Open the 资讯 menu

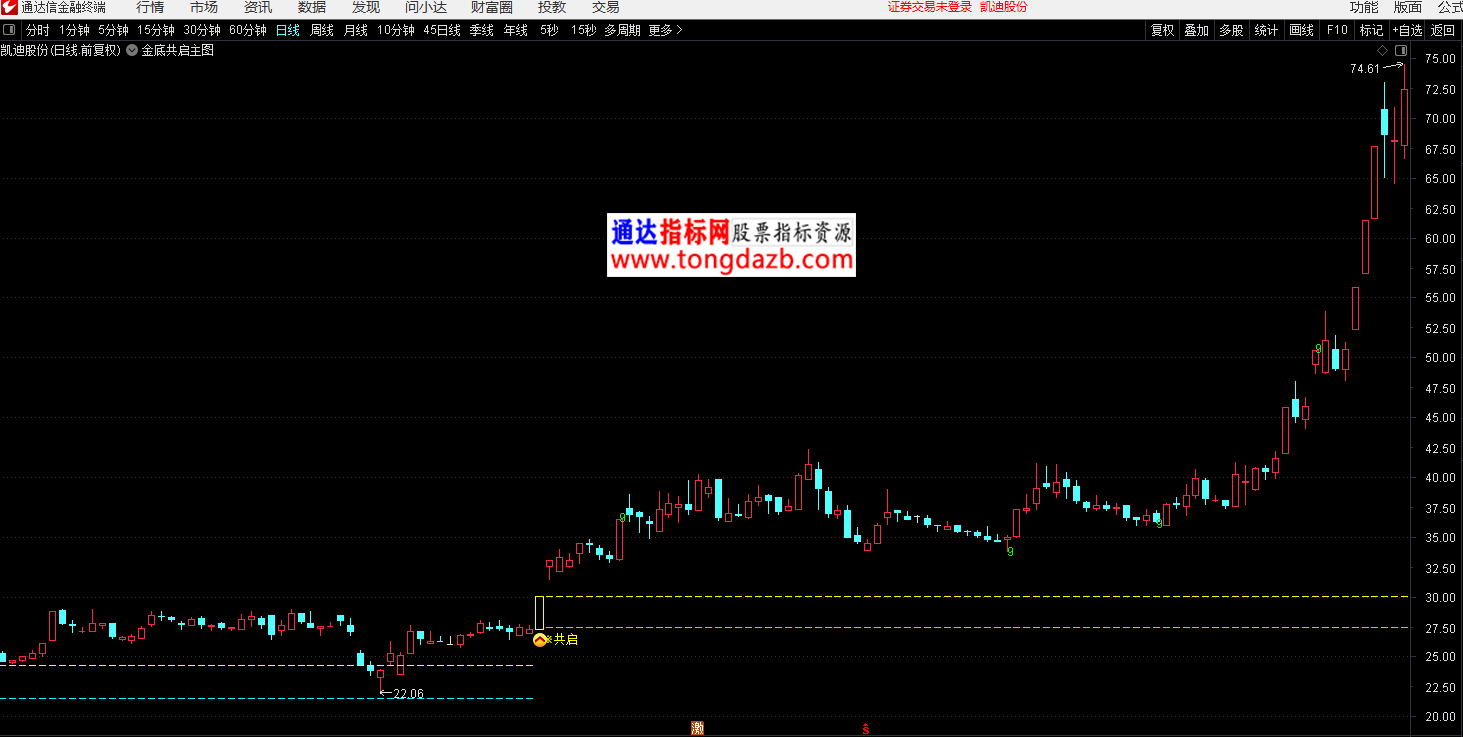(x=258, y=8)
